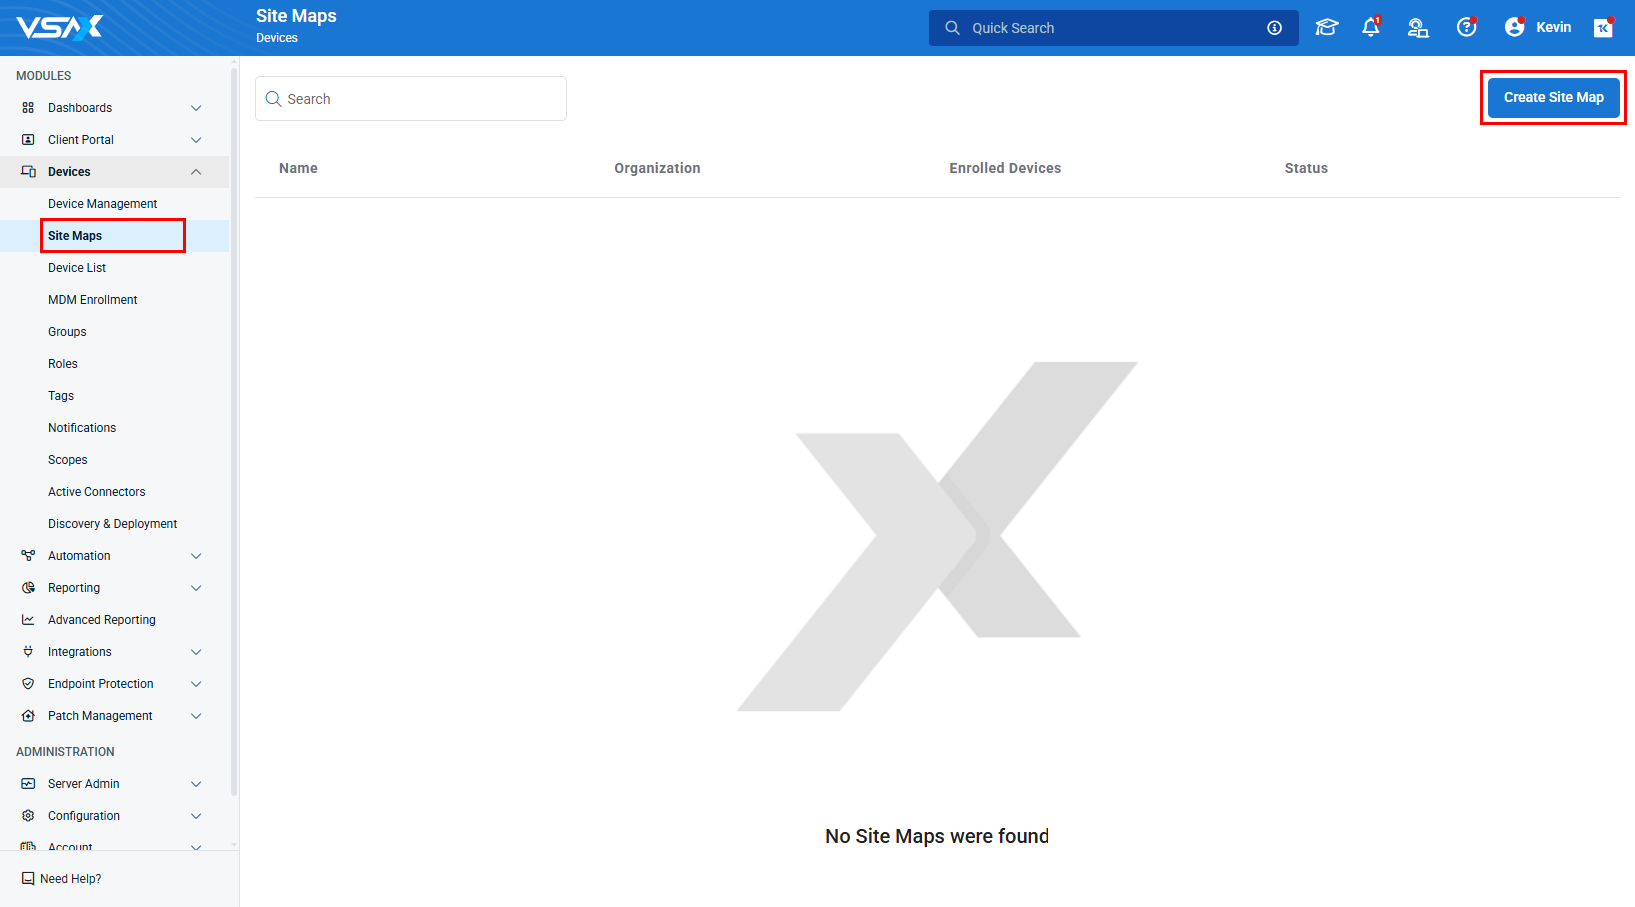Expand the Patch Management chevron

click(x=196, y=716)
